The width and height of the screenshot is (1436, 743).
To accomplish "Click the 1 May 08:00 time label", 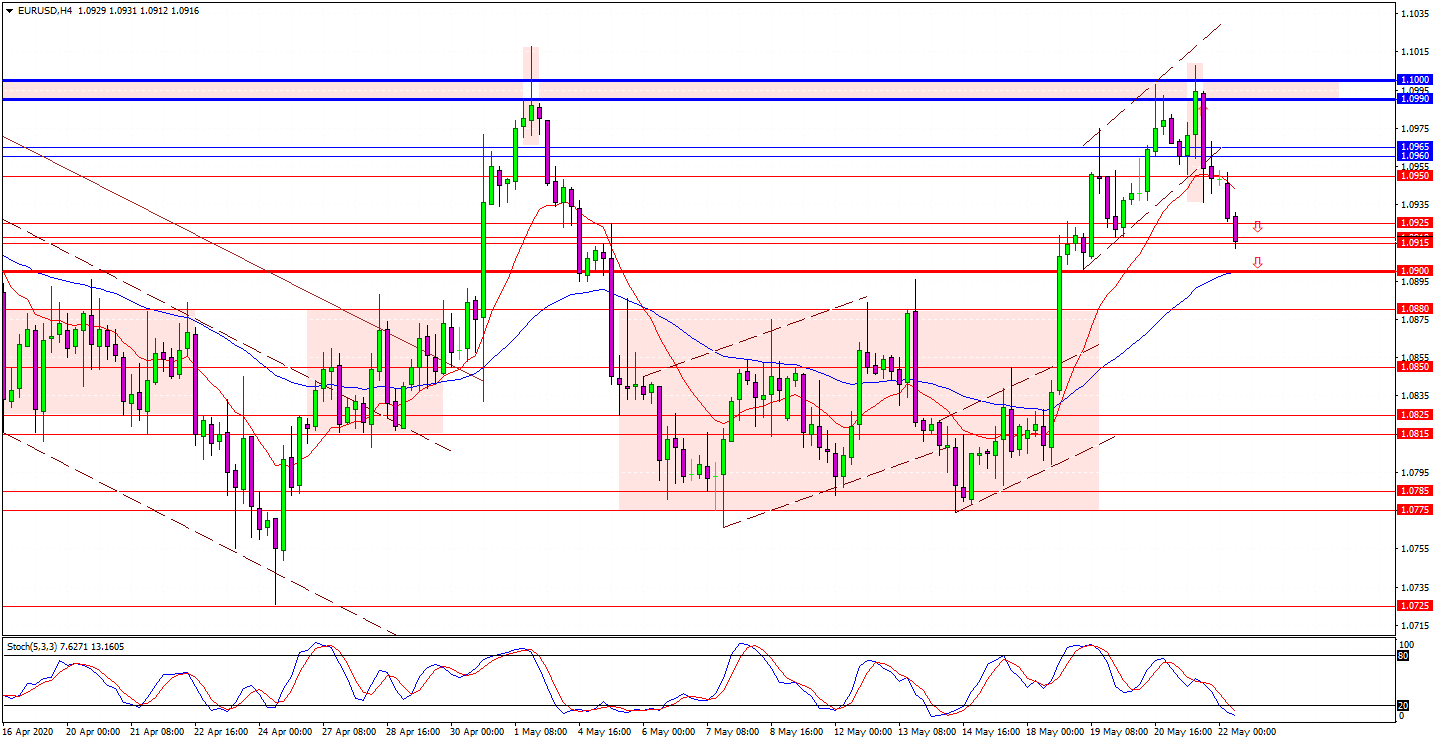I will [x=541, y=732].
